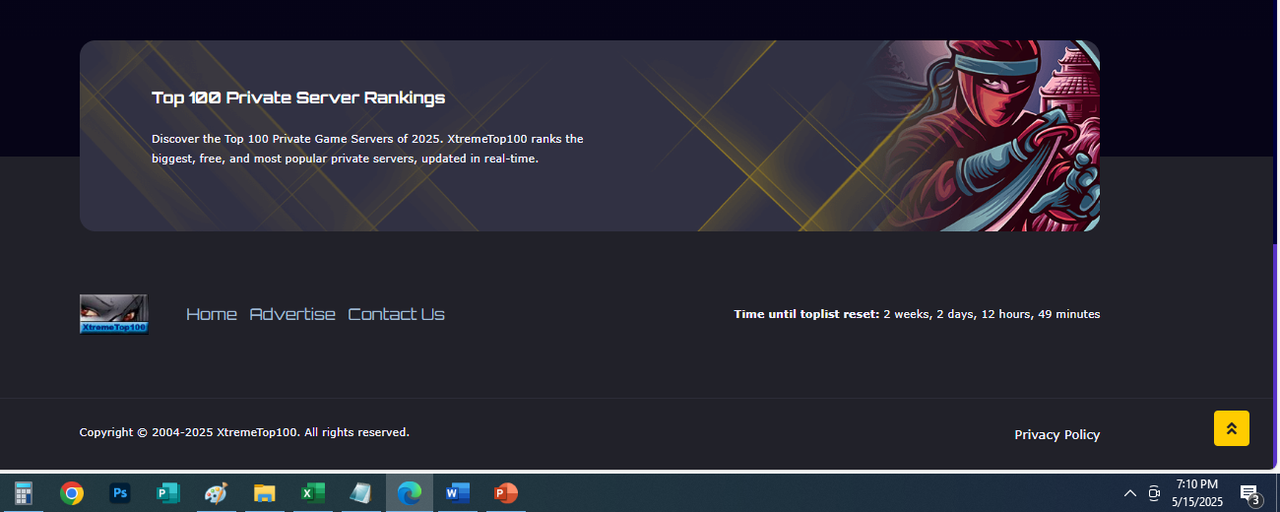Switch to Microsoft Edge in the taskbar
The image size is (1280, 512).
pyautogui.click(x=409, y=493)
